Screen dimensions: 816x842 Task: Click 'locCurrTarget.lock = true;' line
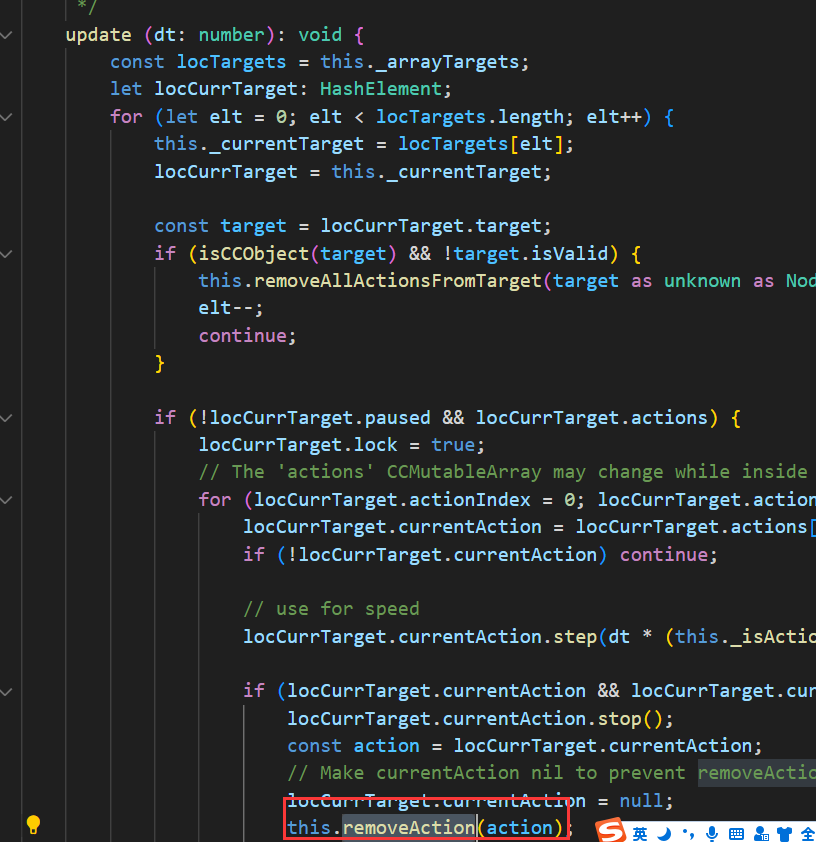(x=341, y=445)
